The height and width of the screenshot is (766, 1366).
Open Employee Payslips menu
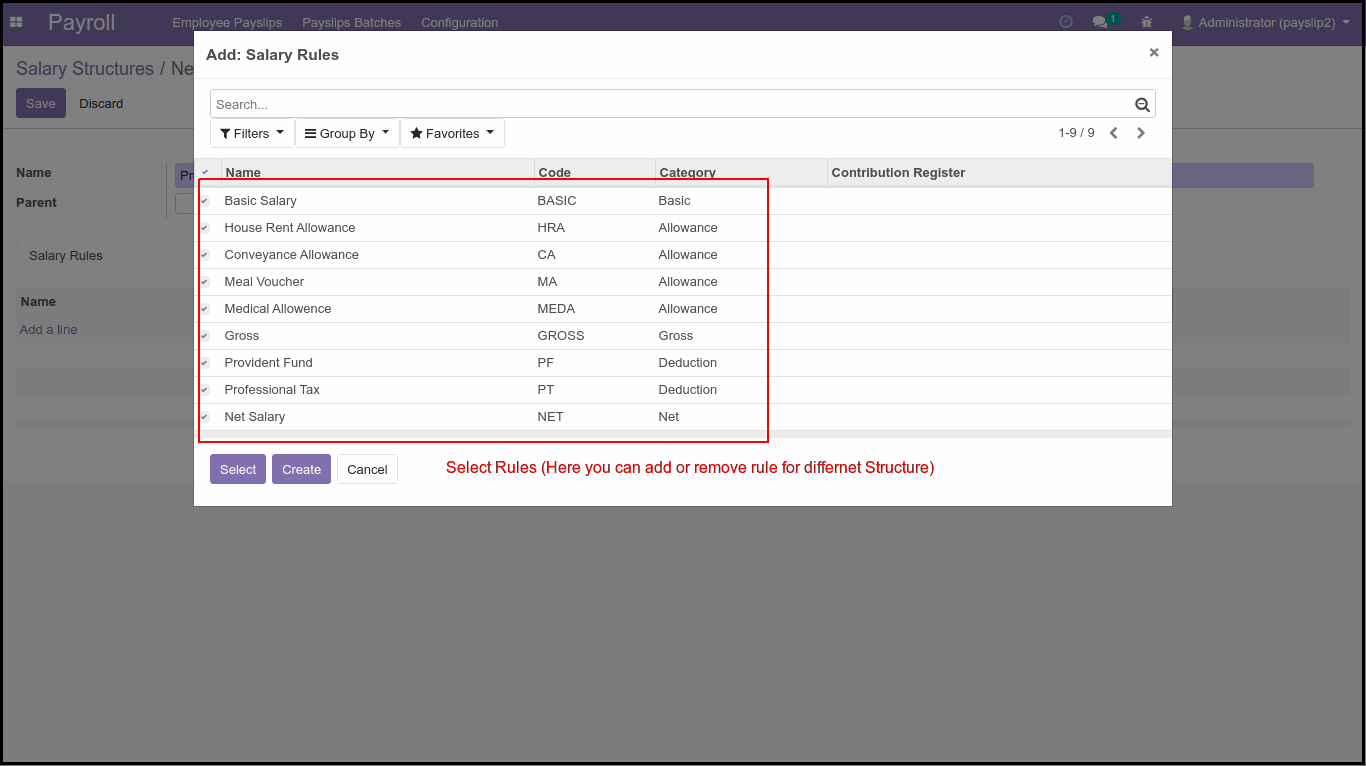pyautogui.click(x=227, y=22)
